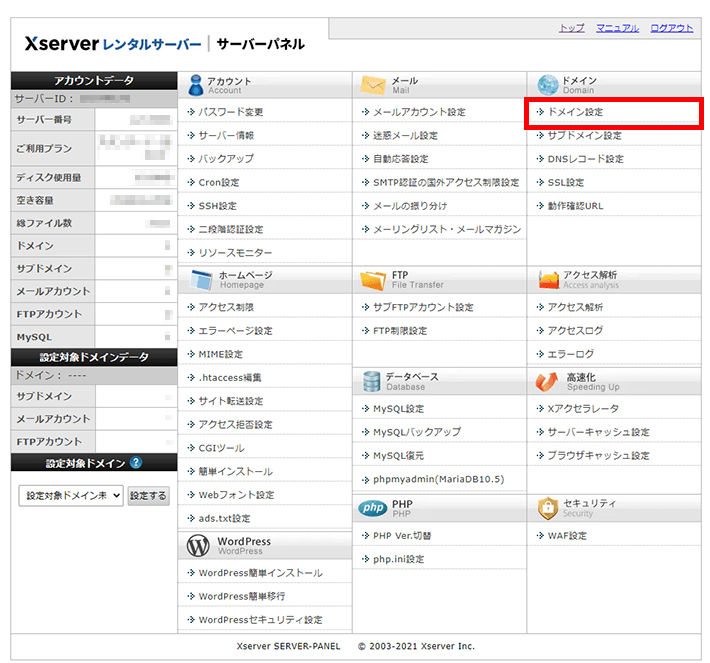Screen dimensions: 710x663
Task: Open サイト転送設定
Action: tap(230, 401)
